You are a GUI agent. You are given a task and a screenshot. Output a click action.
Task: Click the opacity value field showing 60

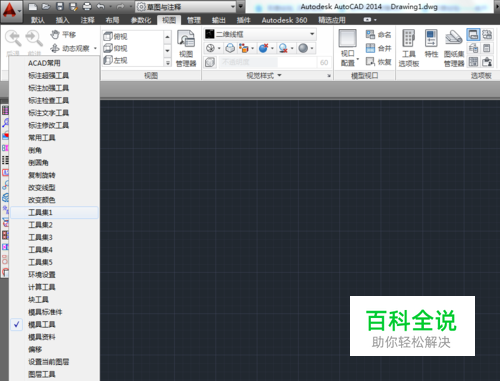tap(324, 62)
